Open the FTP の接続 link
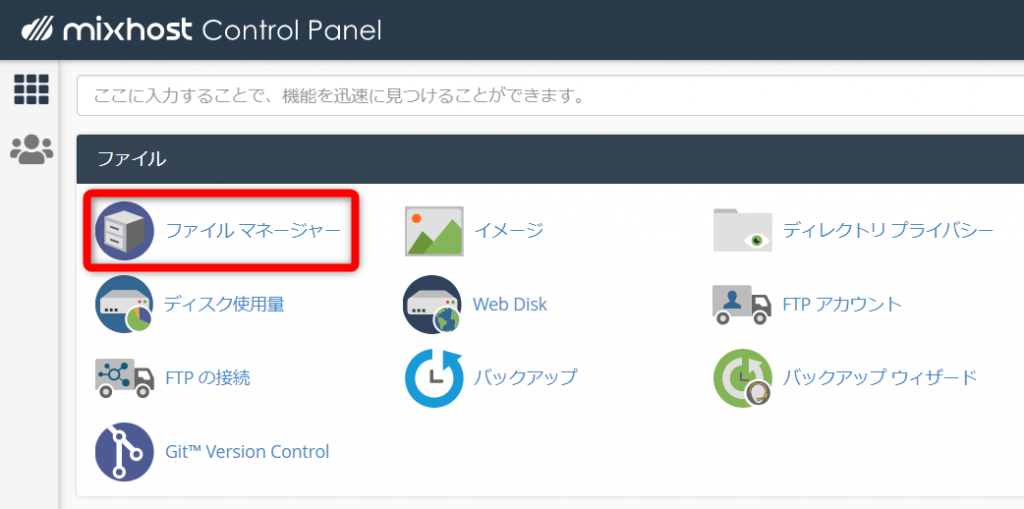1024x509 pixels. click(x=208, y=378)
